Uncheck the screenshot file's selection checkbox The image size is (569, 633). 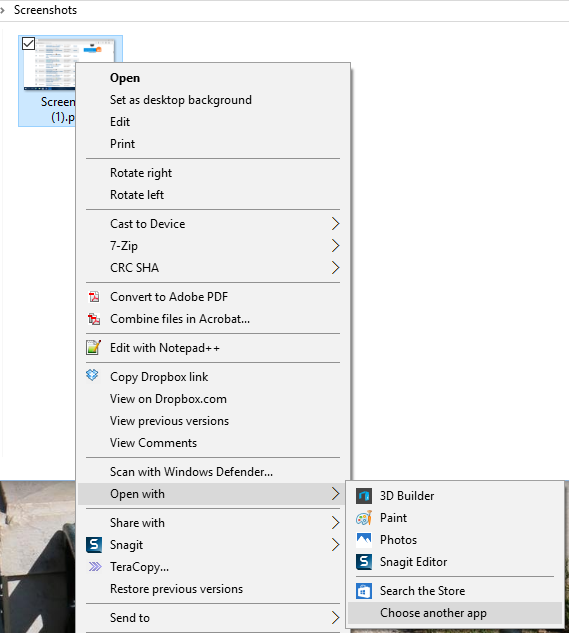click(28, 43)
